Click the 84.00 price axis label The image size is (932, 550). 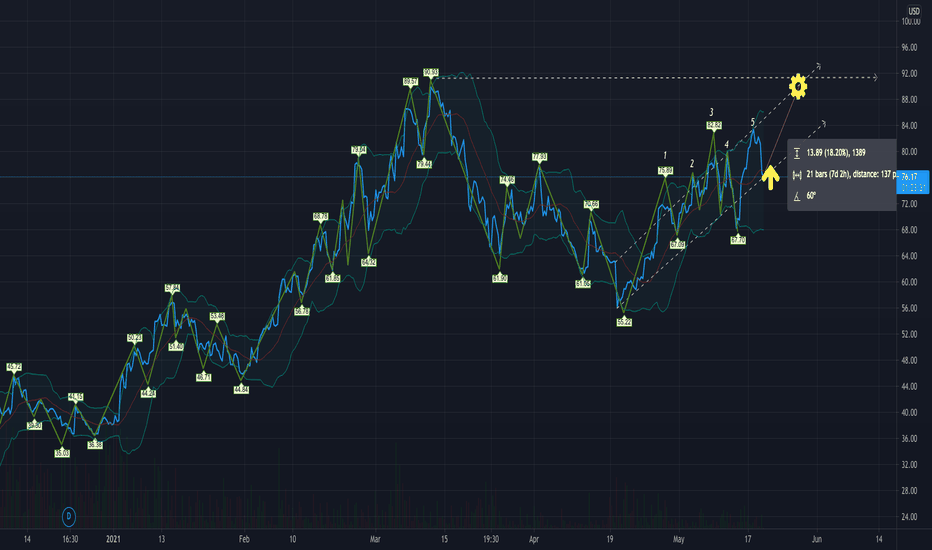pos(909,125)
